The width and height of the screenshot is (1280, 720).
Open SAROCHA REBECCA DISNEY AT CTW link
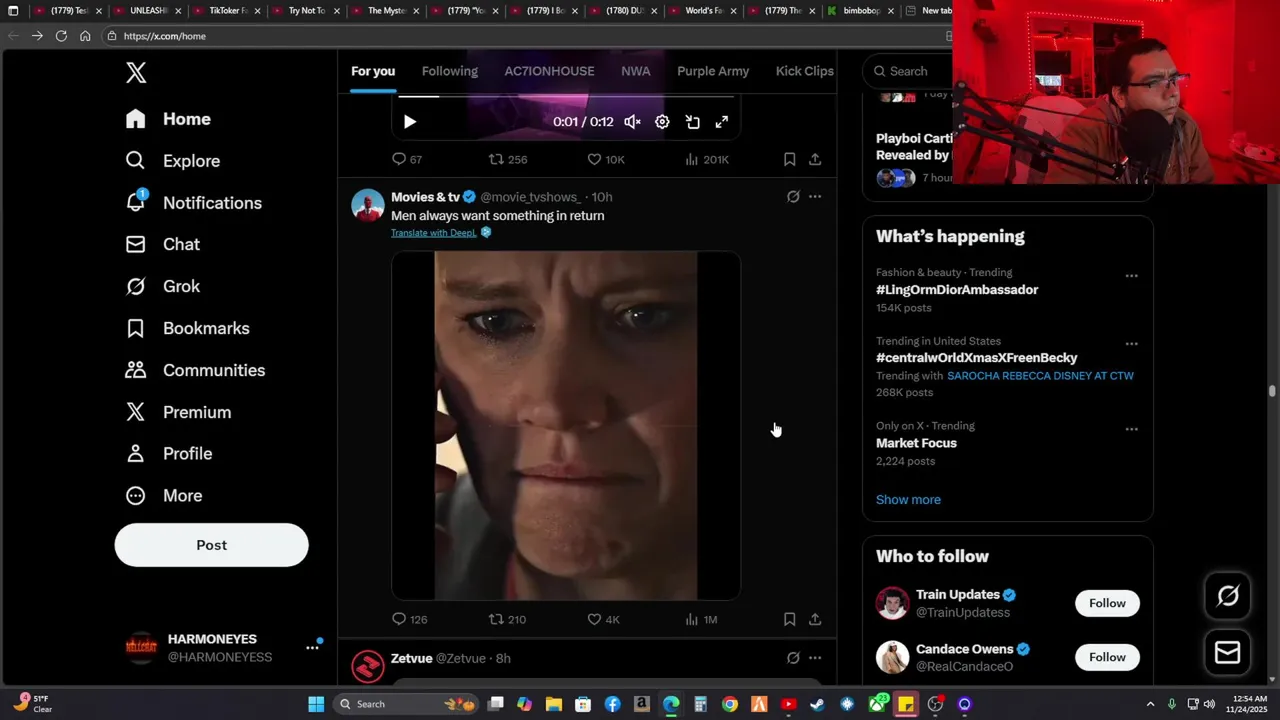click(1040, 376)
